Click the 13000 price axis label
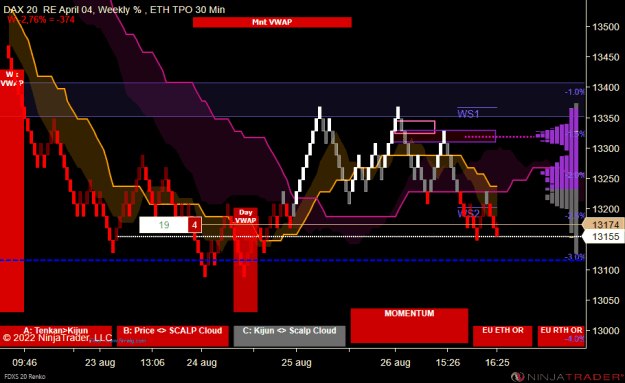 606,330
